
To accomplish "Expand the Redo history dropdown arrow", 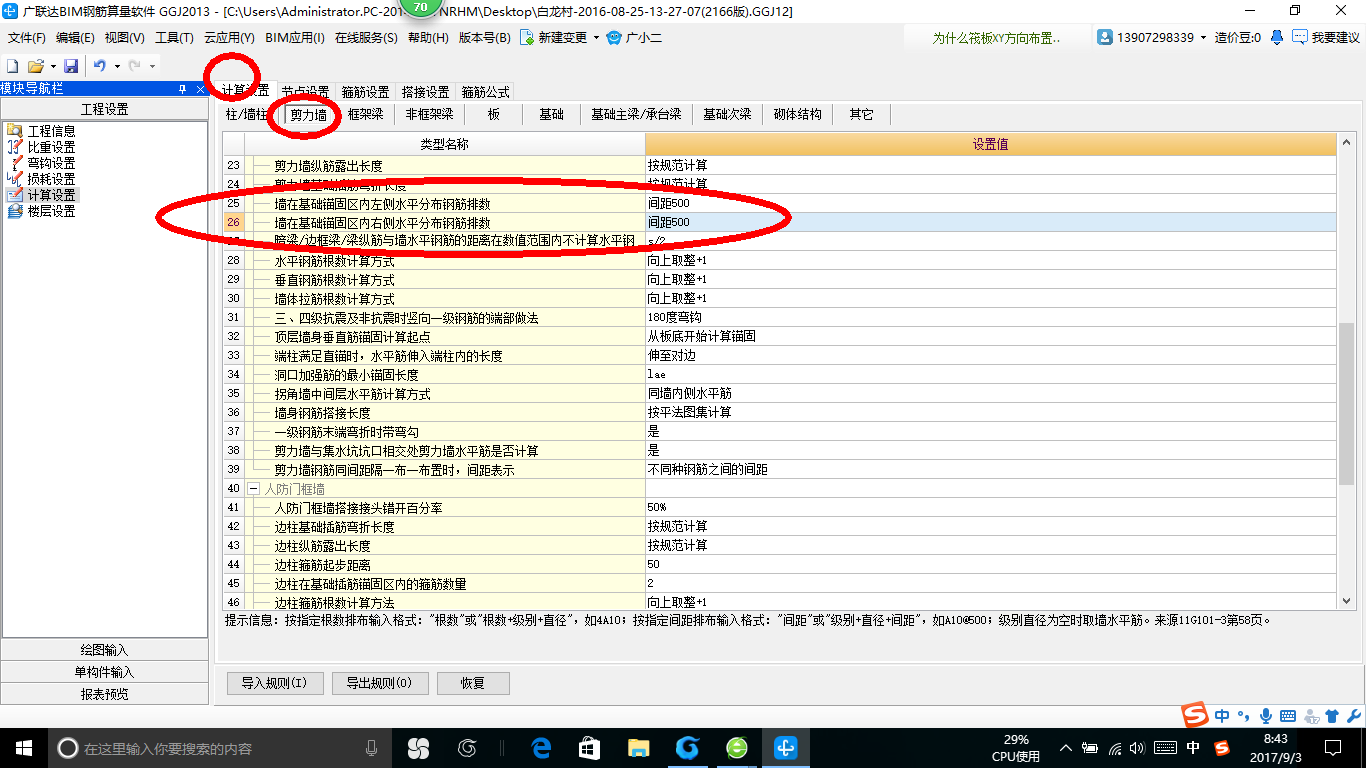I will 152,66.
